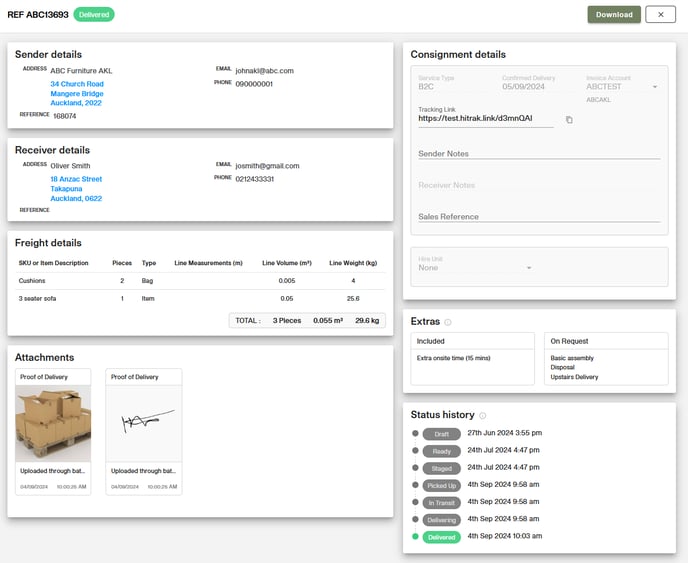This screenshot has height=563, width=688.
Task: Select the Delivered entry in status history
Action: pos(441,537)
